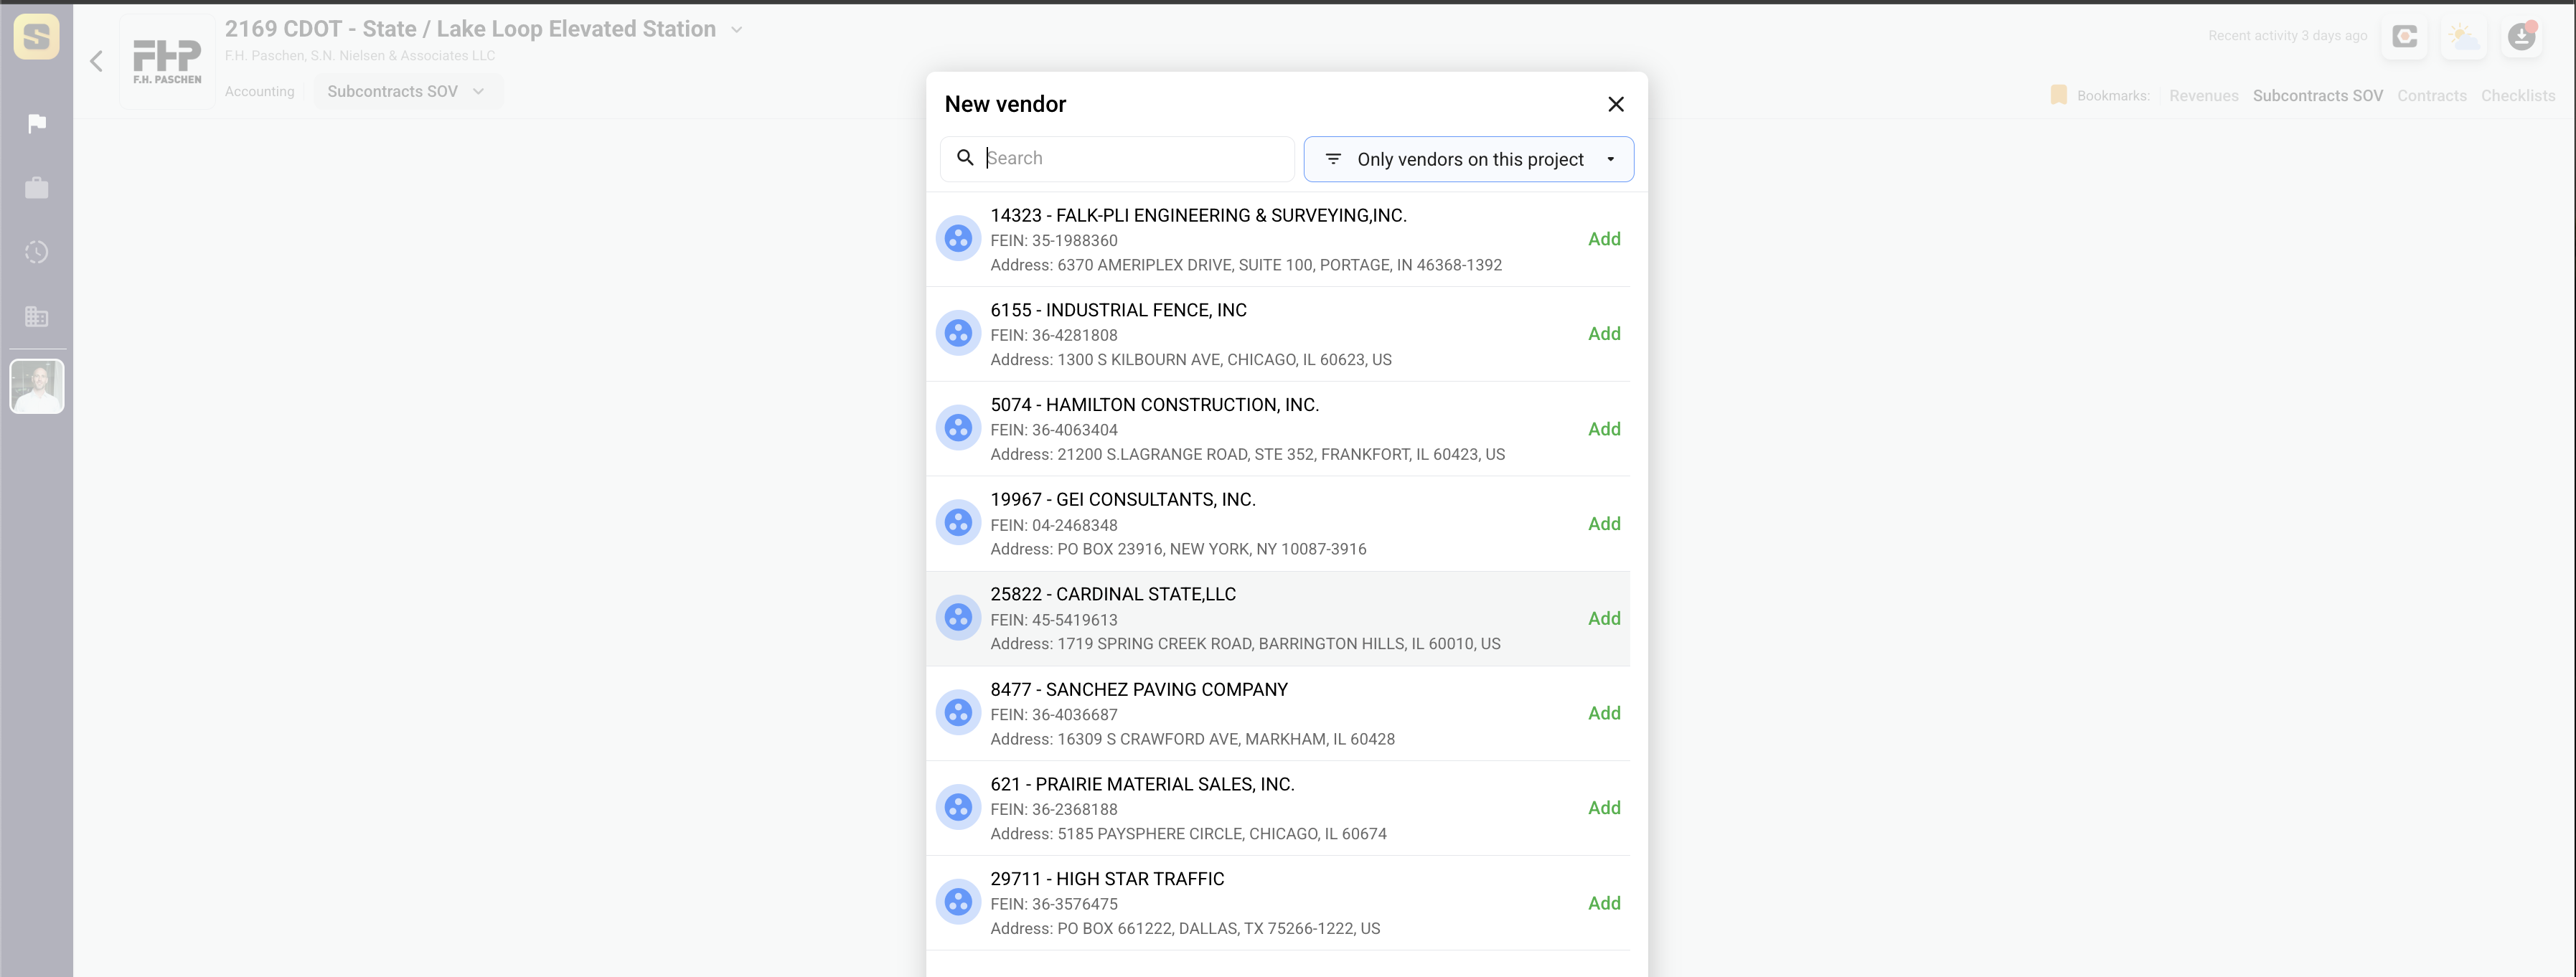
Task: Select 25822 - CARDINAL STATE,LLC title
Action: coord(1113,594)
